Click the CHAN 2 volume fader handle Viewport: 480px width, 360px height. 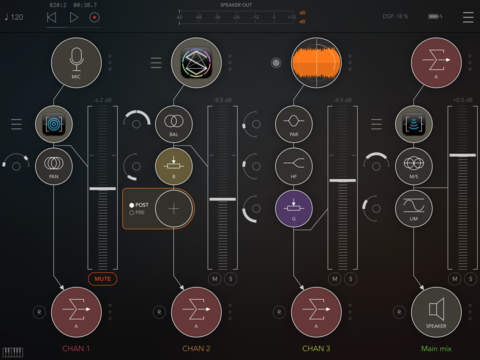point(223,199)
